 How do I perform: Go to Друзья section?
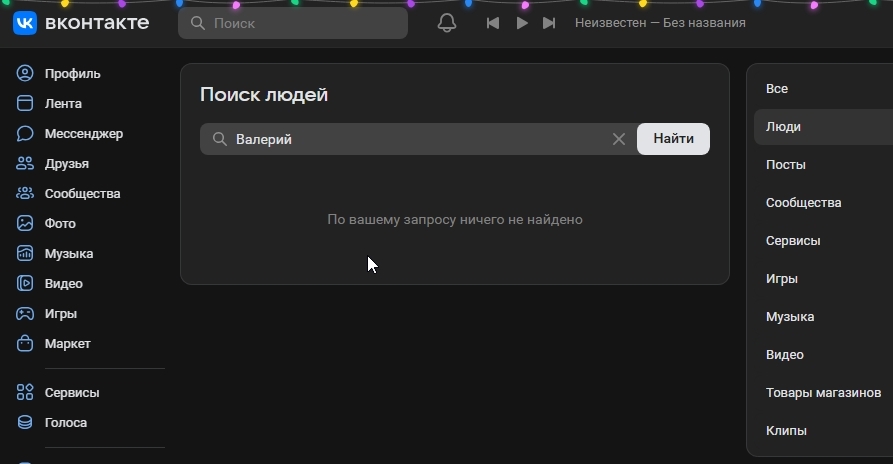tap(66, 164)
